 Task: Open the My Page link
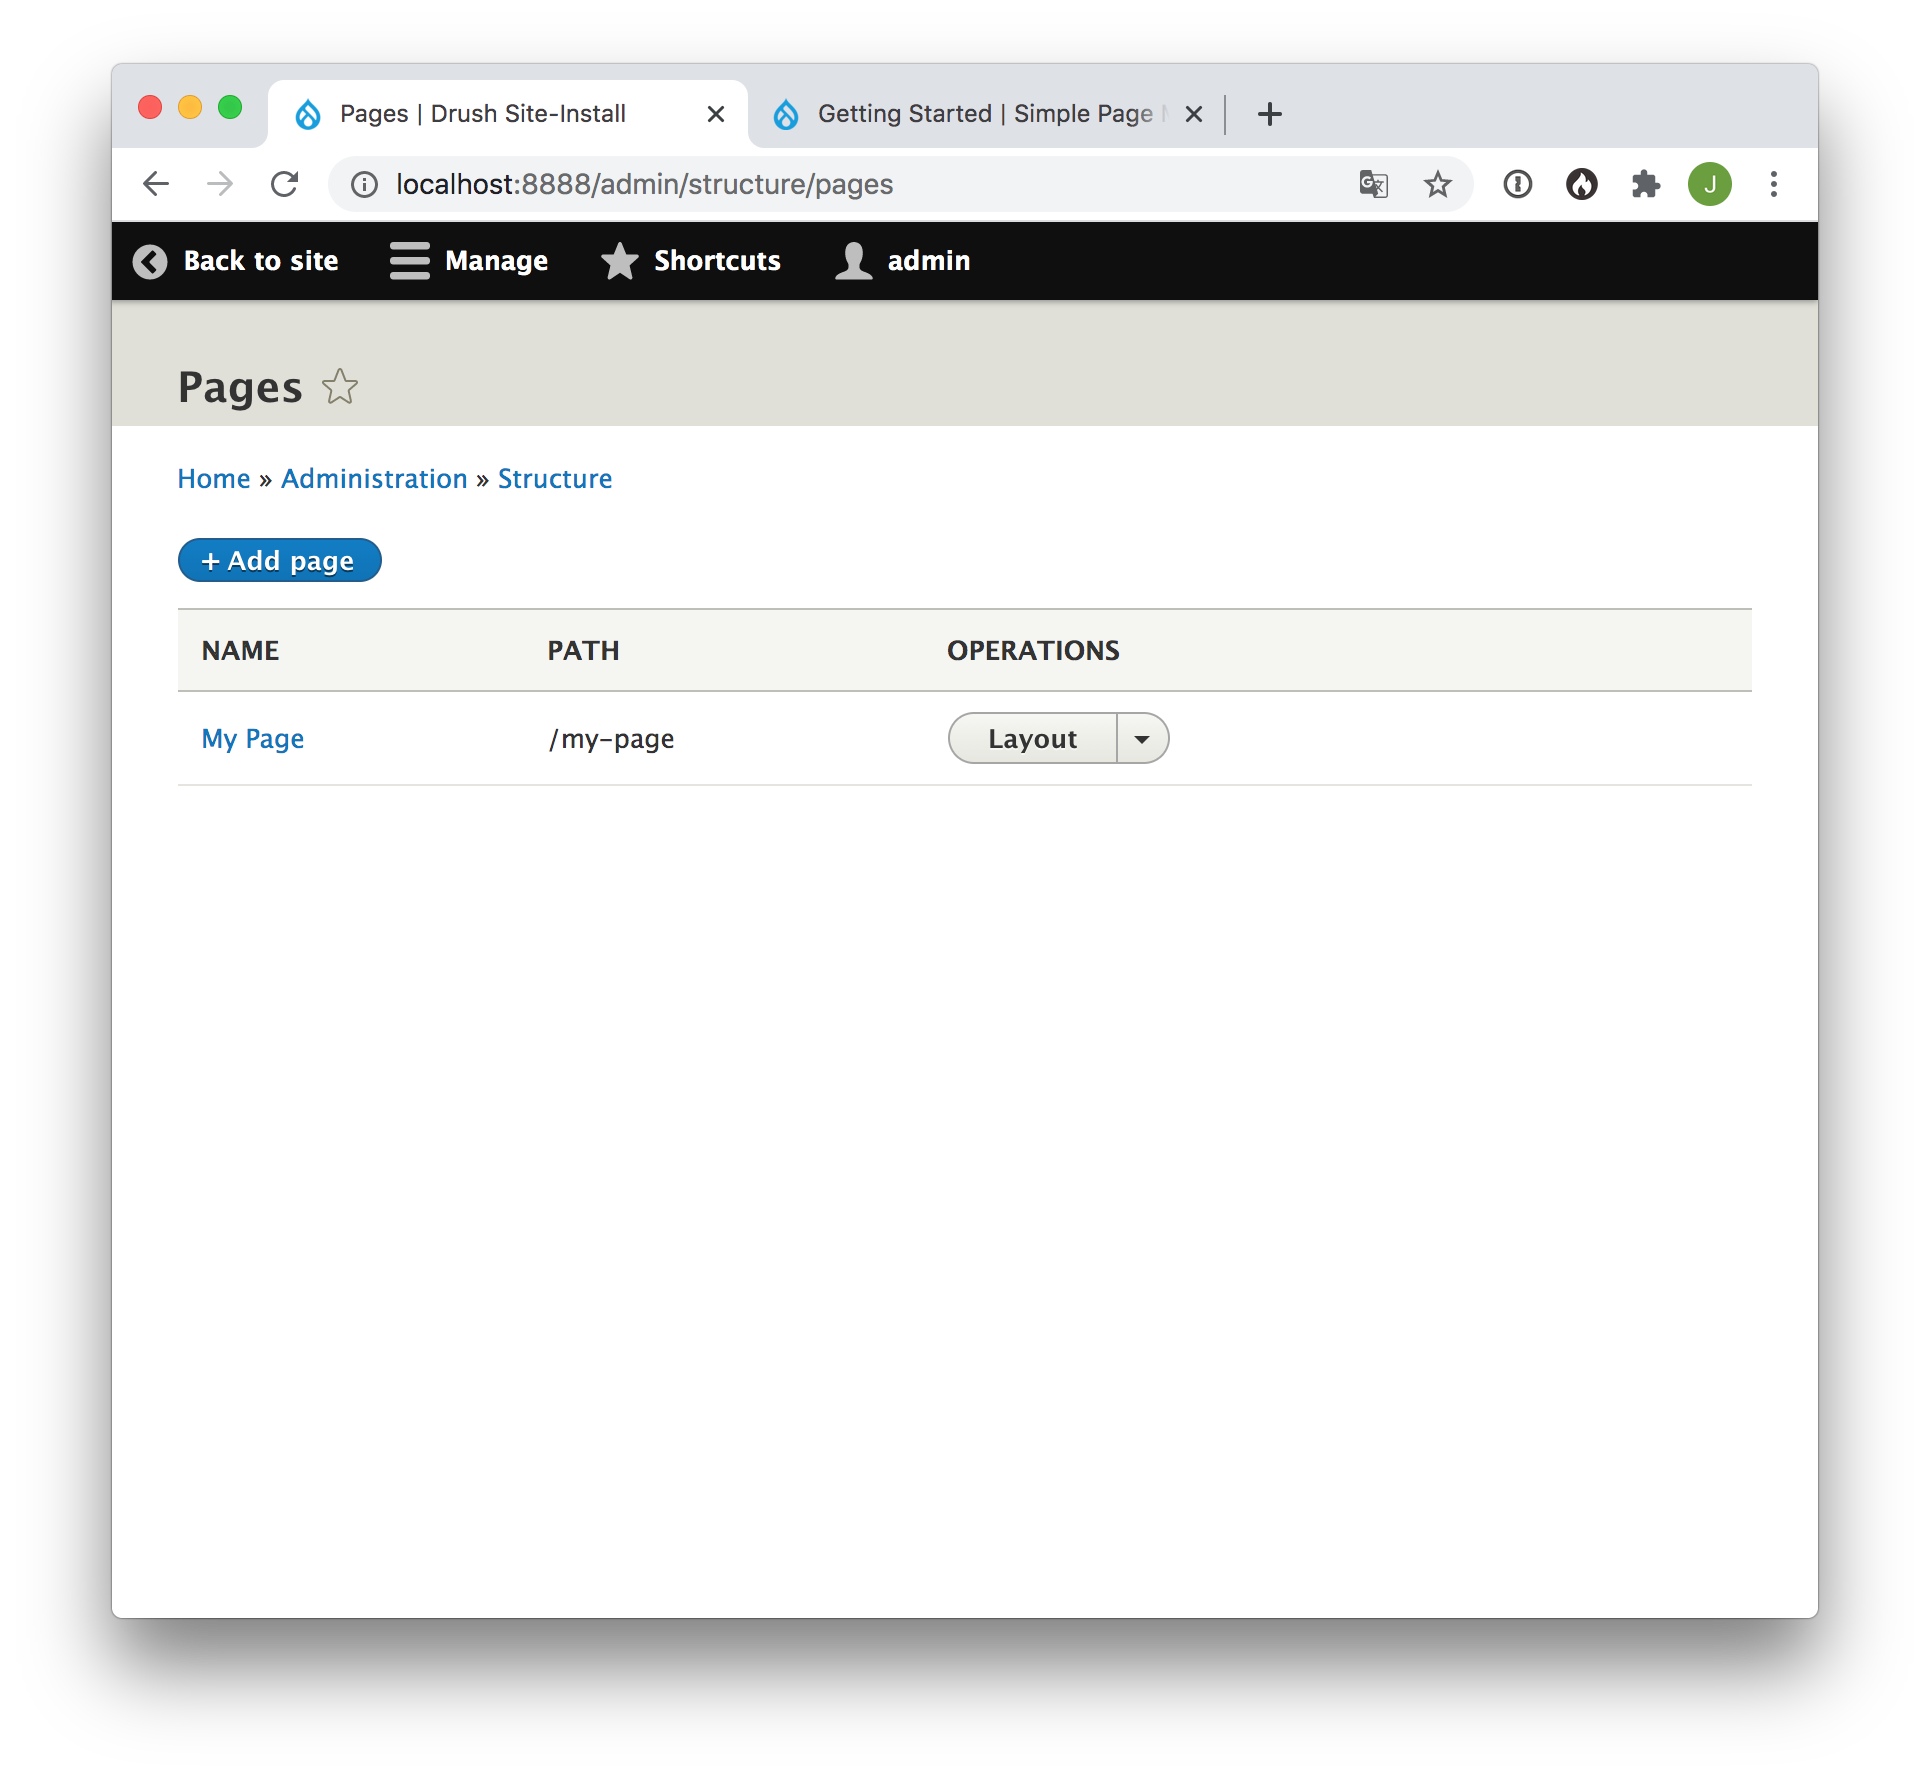point(252,739)
